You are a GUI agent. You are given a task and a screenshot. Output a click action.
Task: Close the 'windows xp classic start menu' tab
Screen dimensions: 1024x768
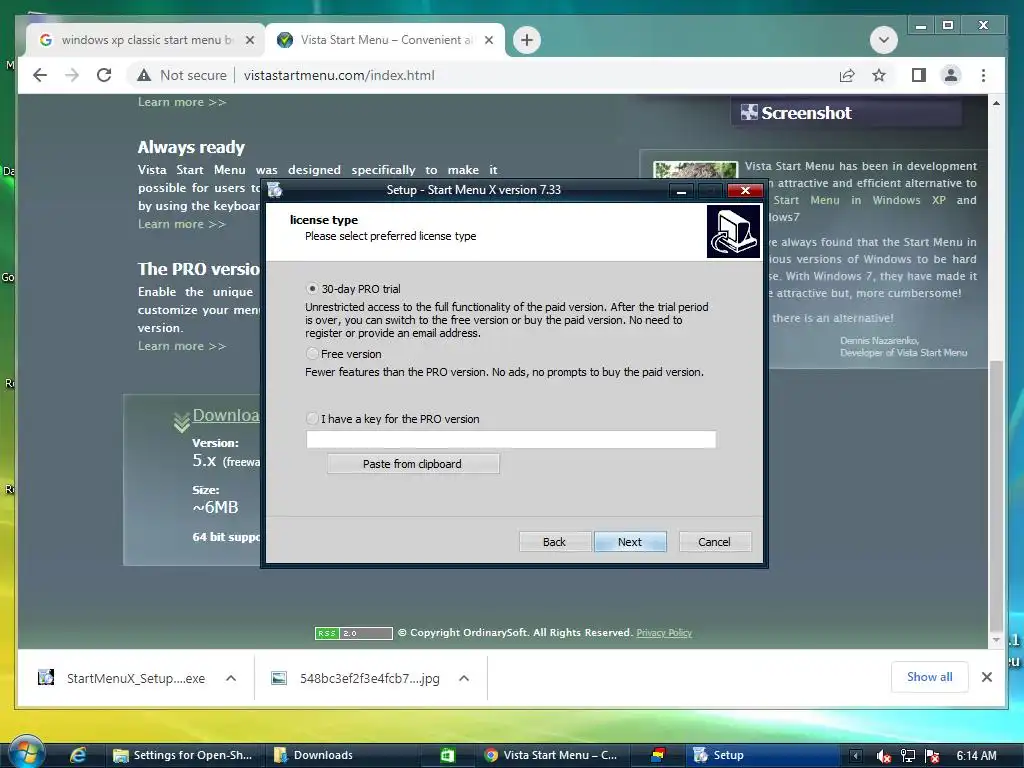(249, 40)
